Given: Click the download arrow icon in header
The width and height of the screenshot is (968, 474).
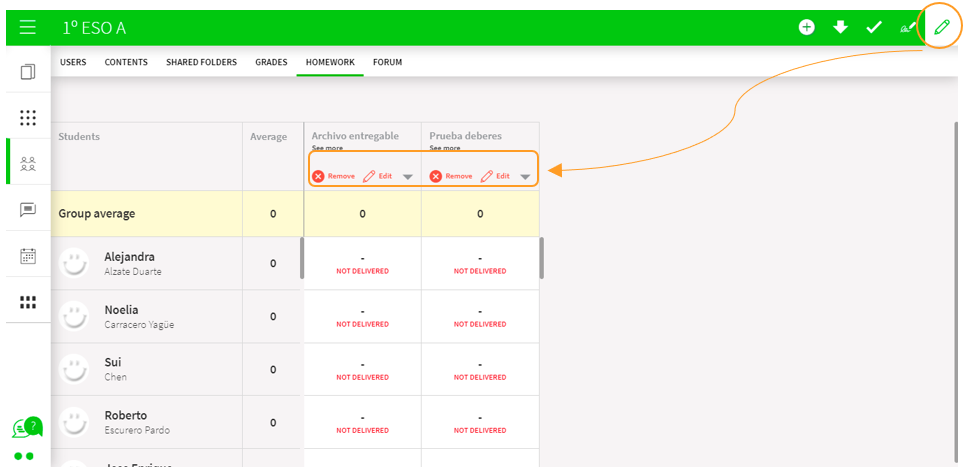Looking at the screenshot, I should click(840, 27).
